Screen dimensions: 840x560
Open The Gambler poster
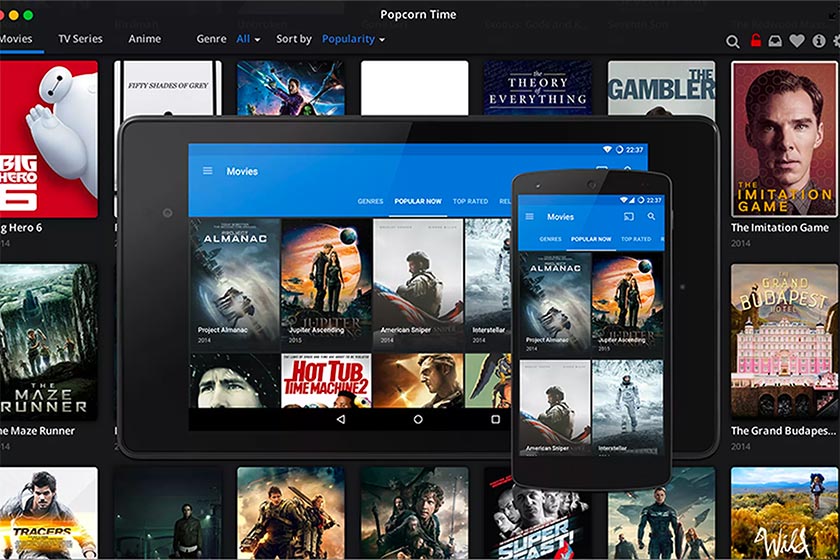pos(661,89)
